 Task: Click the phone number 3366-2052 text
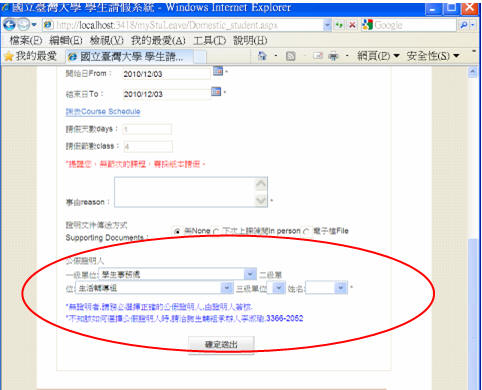coord(285,318)
